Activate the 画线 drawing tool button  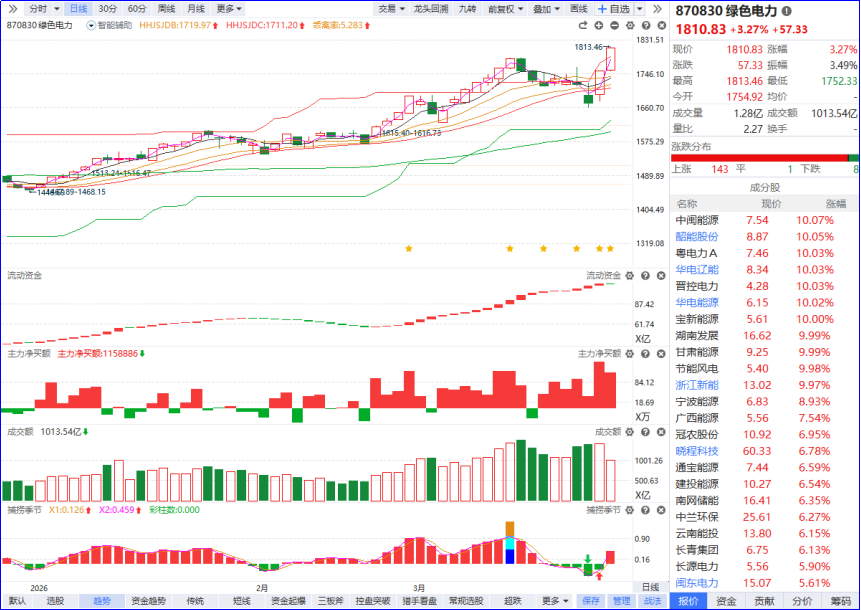[579, 9]
